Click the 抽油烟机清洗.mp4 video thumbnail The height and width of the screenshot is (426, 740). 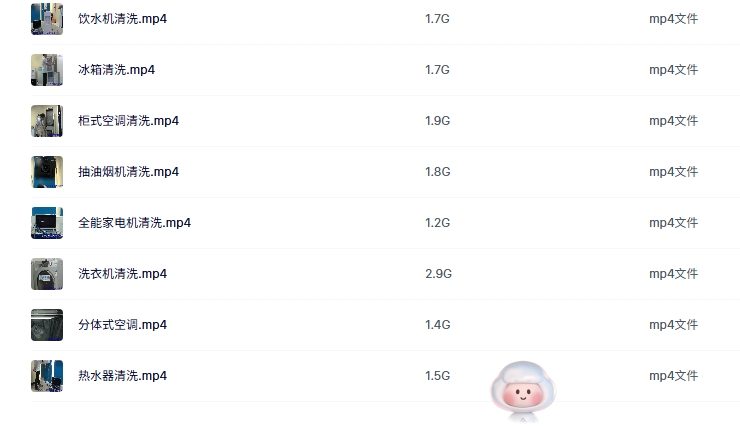(47, 172)
